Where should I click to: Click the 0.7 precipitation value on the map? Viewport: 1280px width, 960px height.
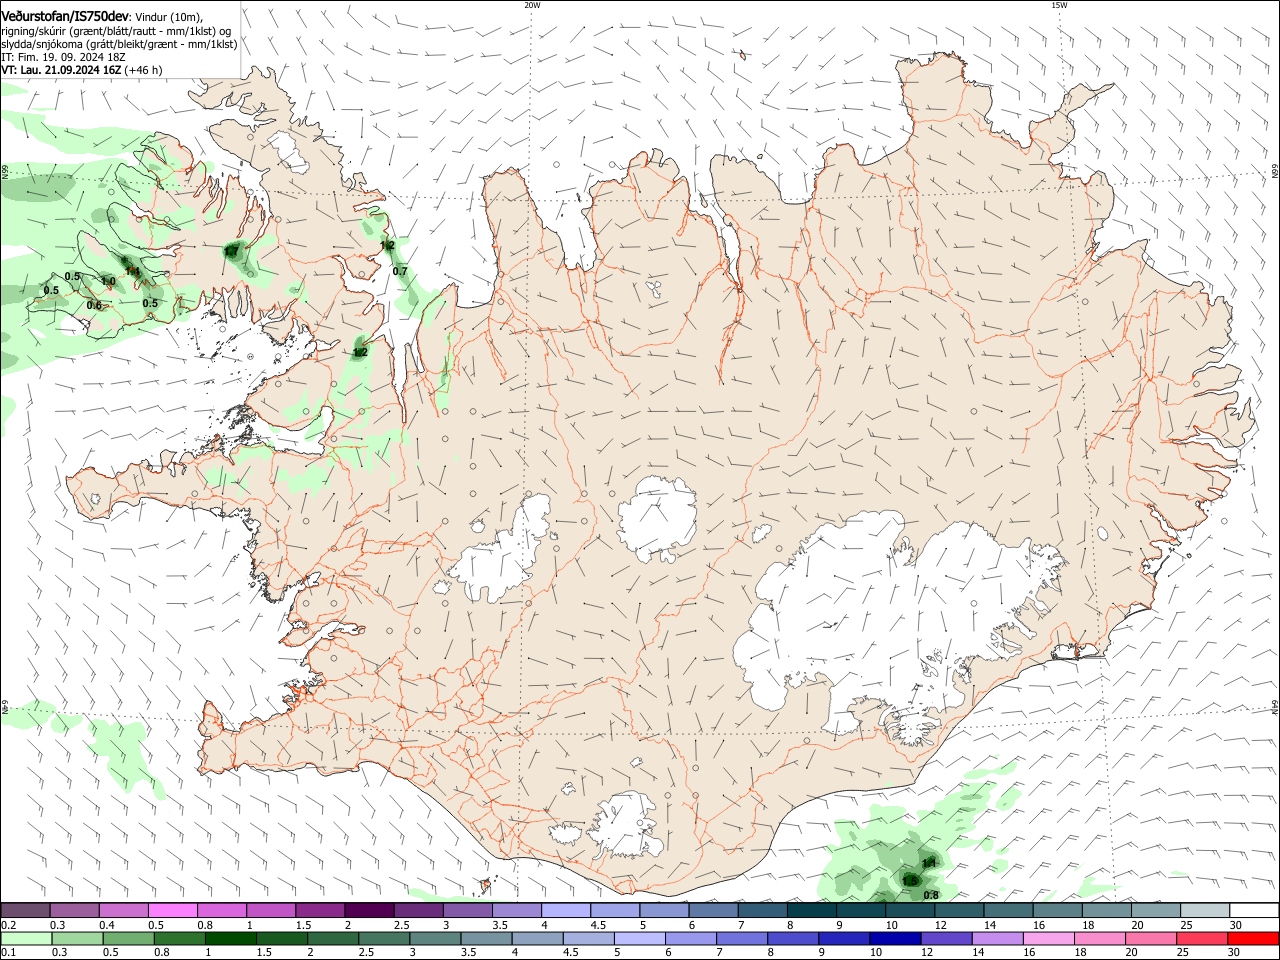tap(400, 271)
